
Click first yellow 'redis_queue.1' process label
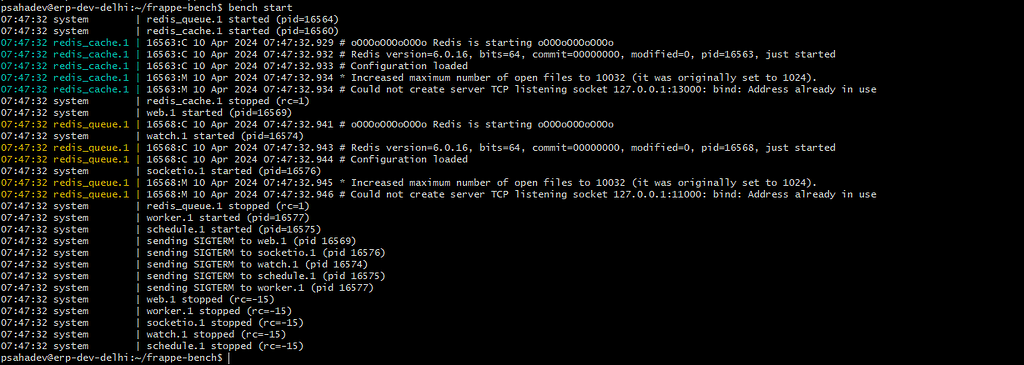[x=91, y=125]
